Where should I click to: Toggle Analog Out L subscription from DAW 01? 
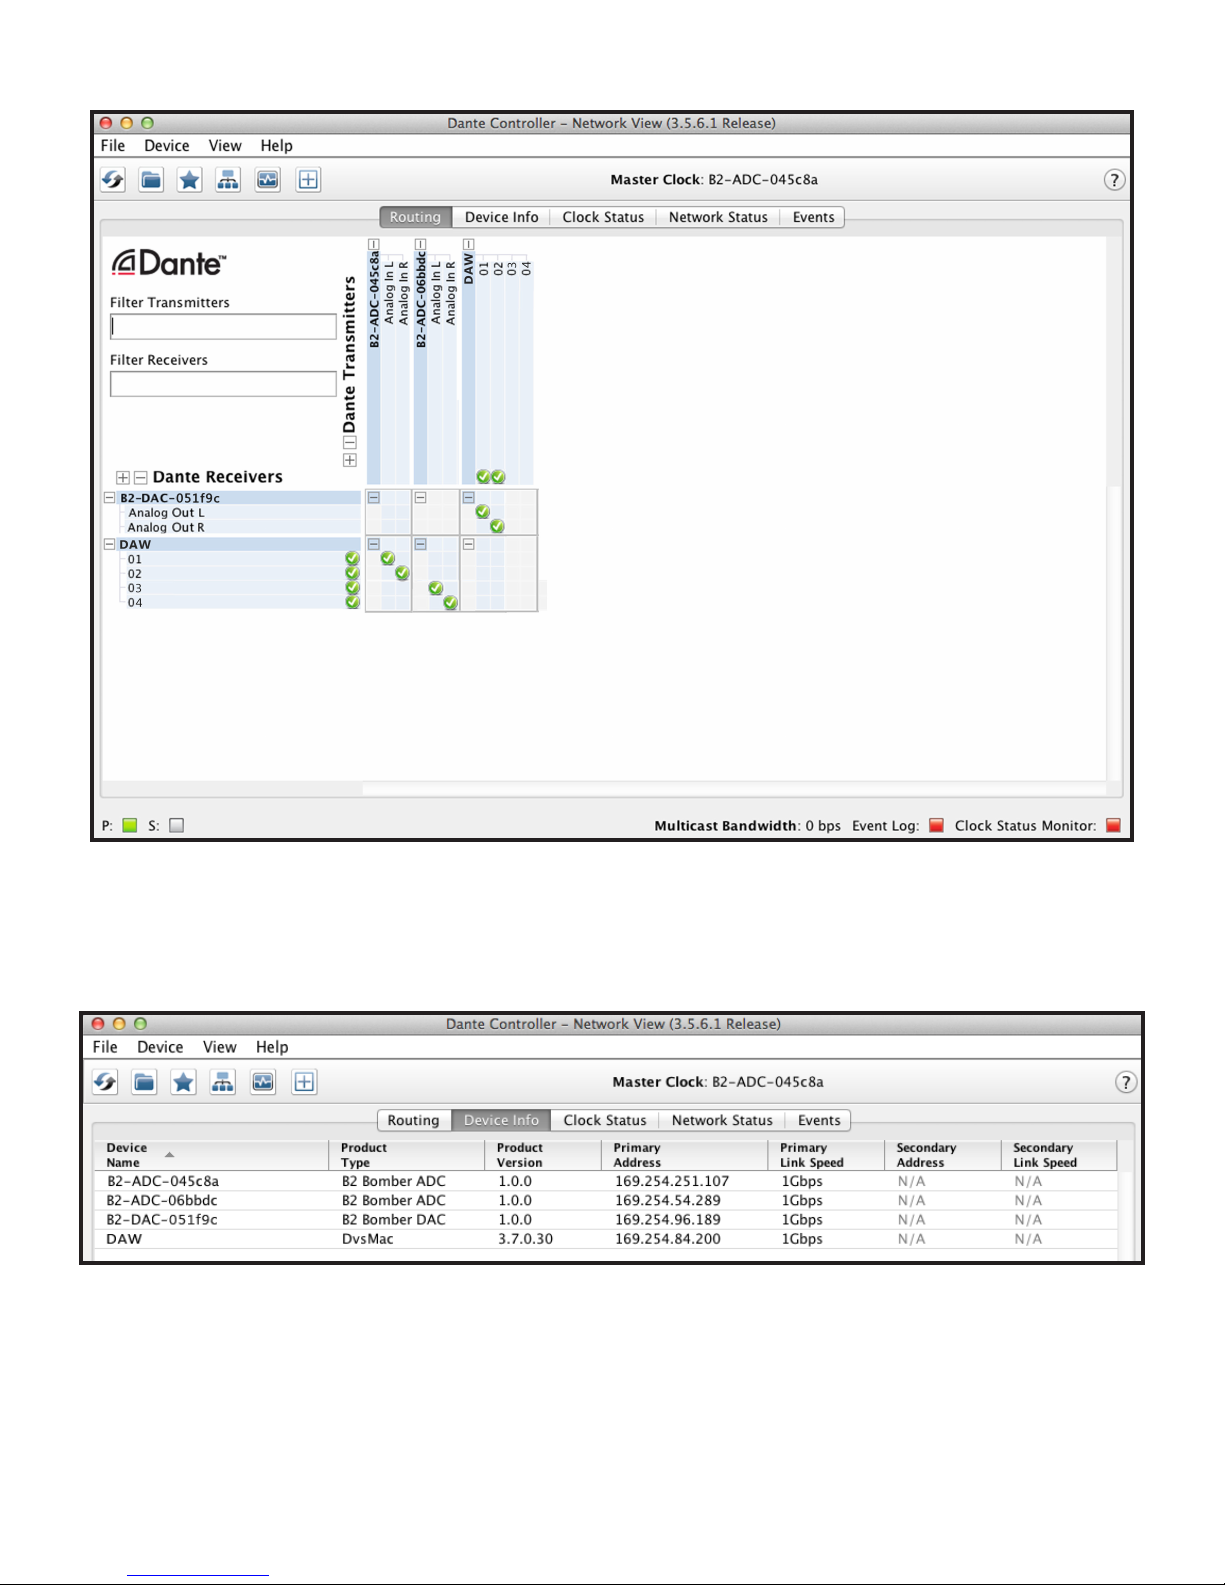483,512
